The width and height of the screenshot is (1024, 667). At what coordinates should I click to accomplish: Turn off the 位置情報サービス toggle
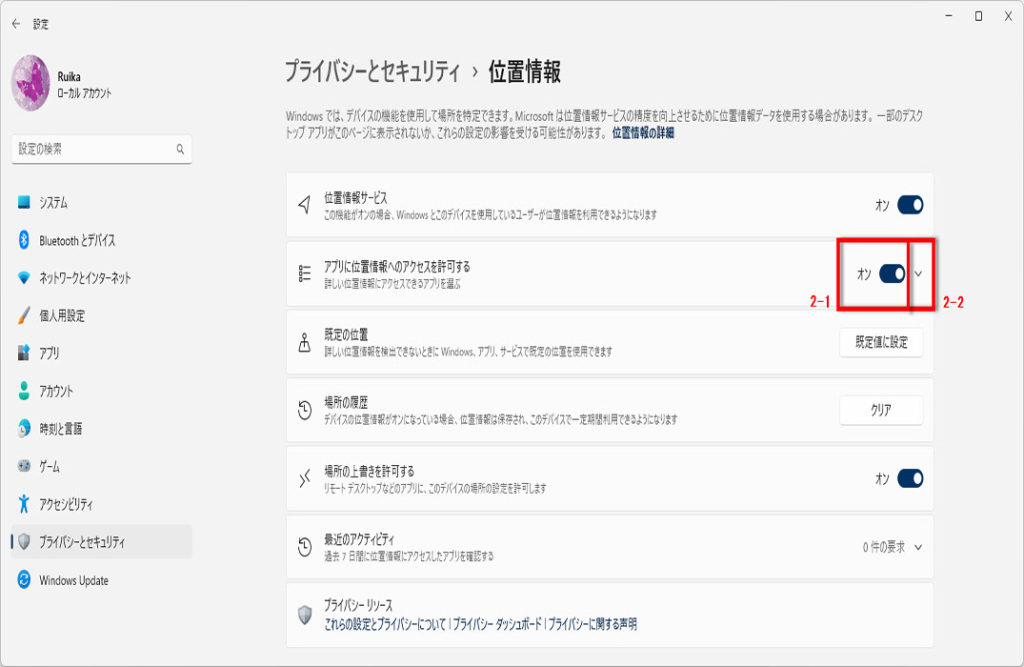point(909,205)
